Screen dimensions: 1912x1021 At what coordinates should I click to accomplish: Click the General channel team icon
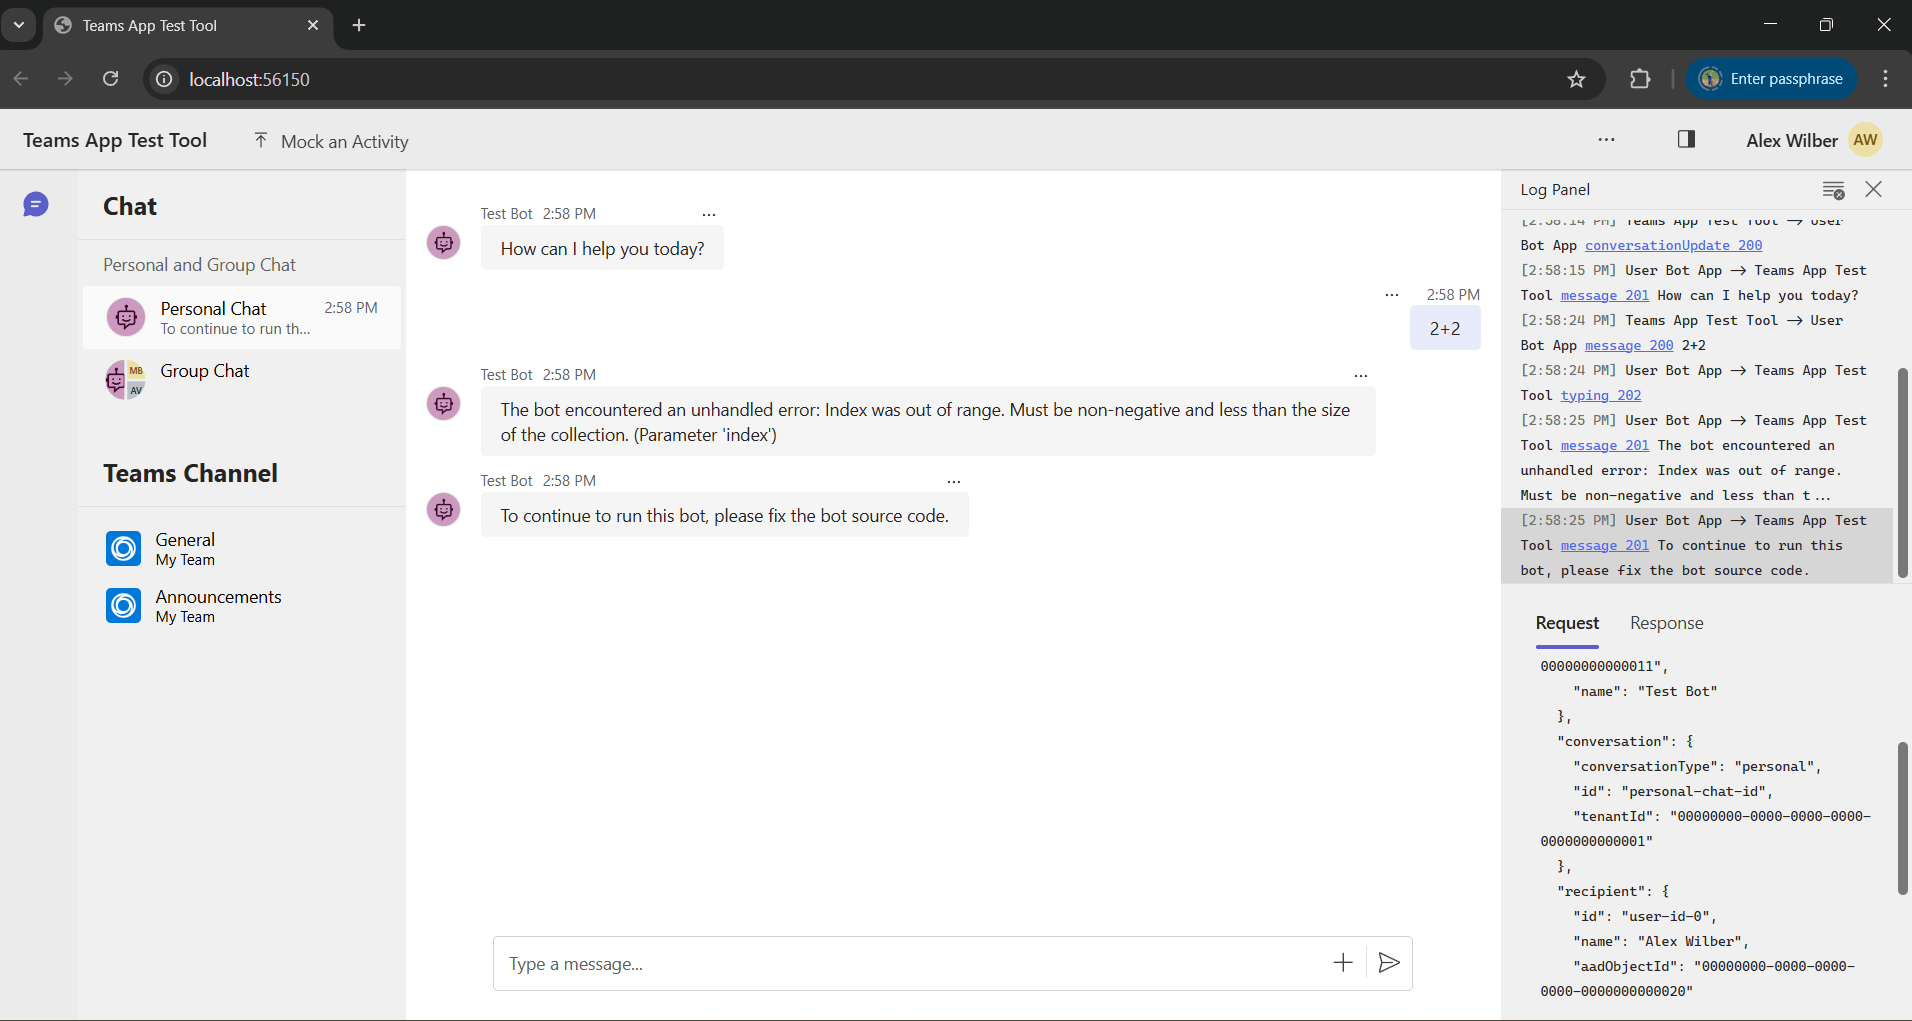click(124, 549)
